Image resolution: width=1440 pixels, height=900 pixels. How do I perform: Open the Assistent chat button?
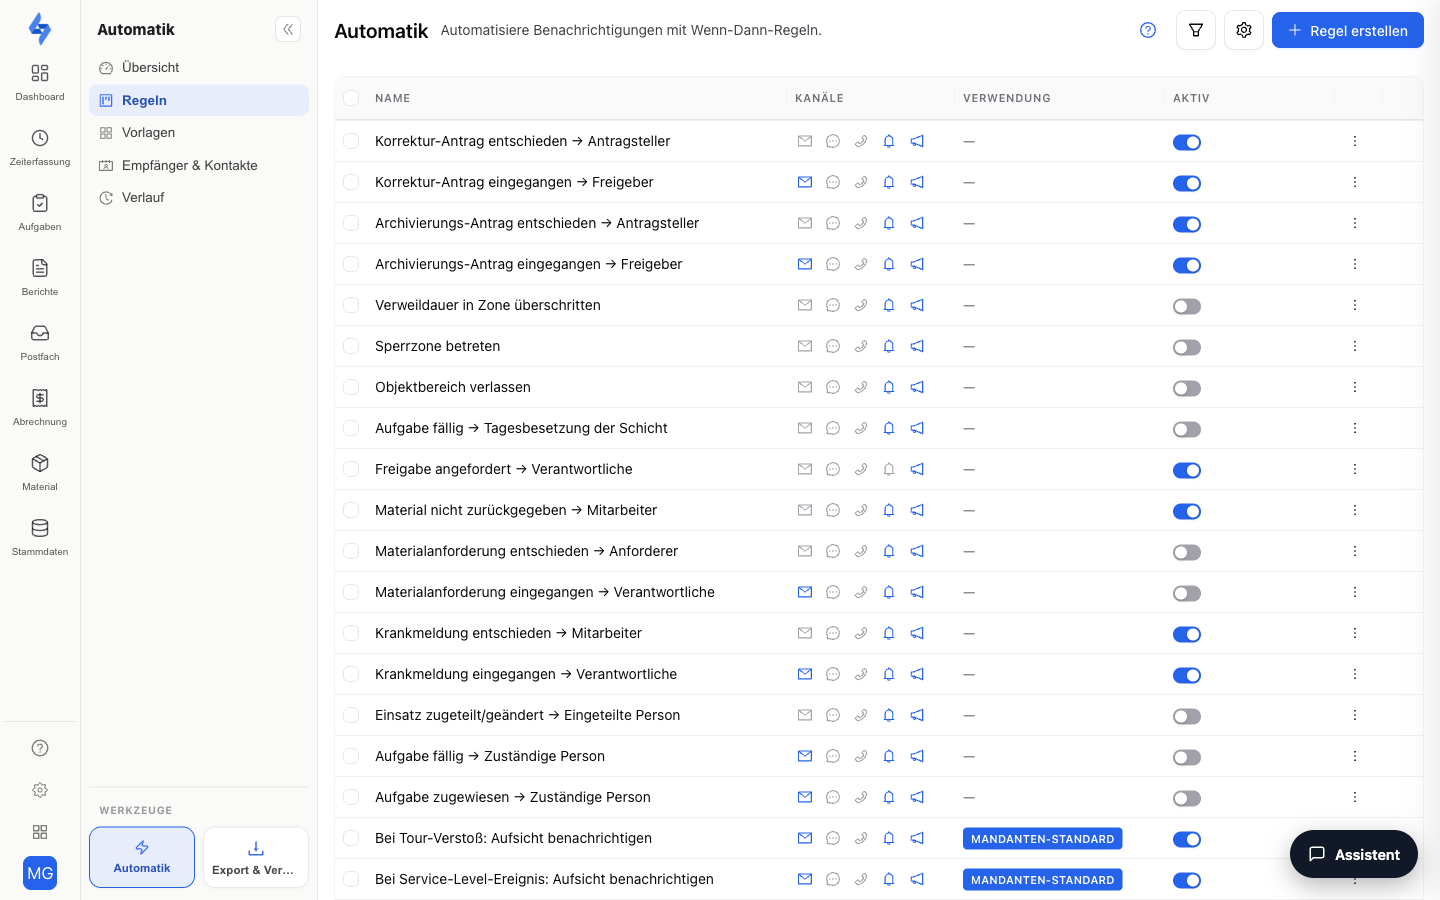tap(1354, 854)
